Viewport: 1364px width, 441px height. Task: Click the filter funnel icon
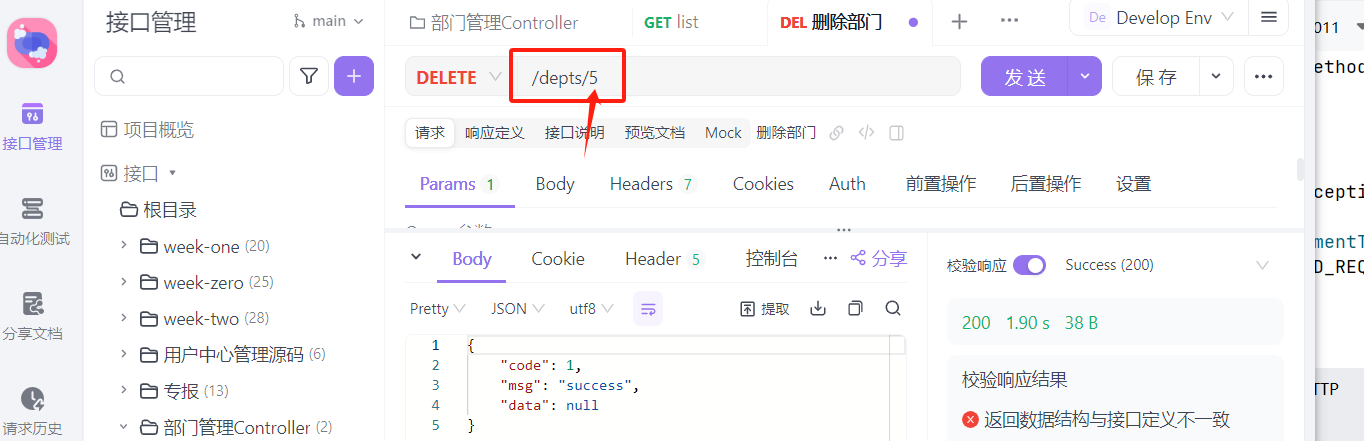pos(309,76)
